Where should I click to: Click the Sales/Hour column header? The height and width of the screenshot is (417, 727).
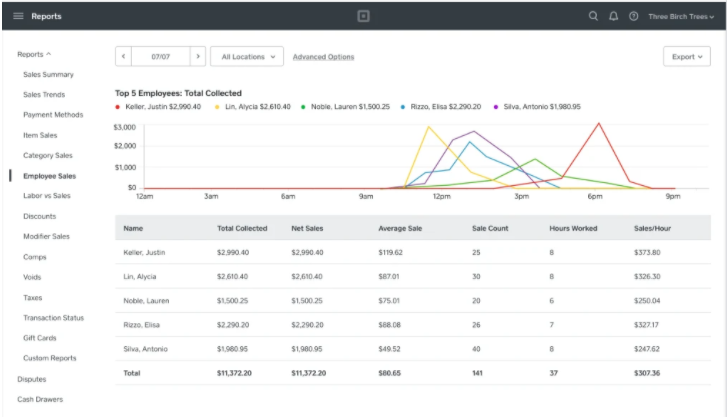click(652, 228)
